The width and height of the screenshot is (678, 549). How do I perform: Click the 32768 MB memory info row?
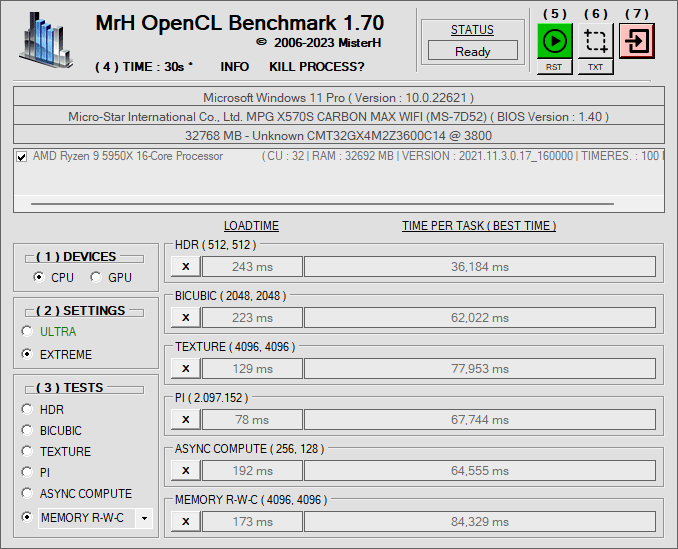(x=339, y=135)
